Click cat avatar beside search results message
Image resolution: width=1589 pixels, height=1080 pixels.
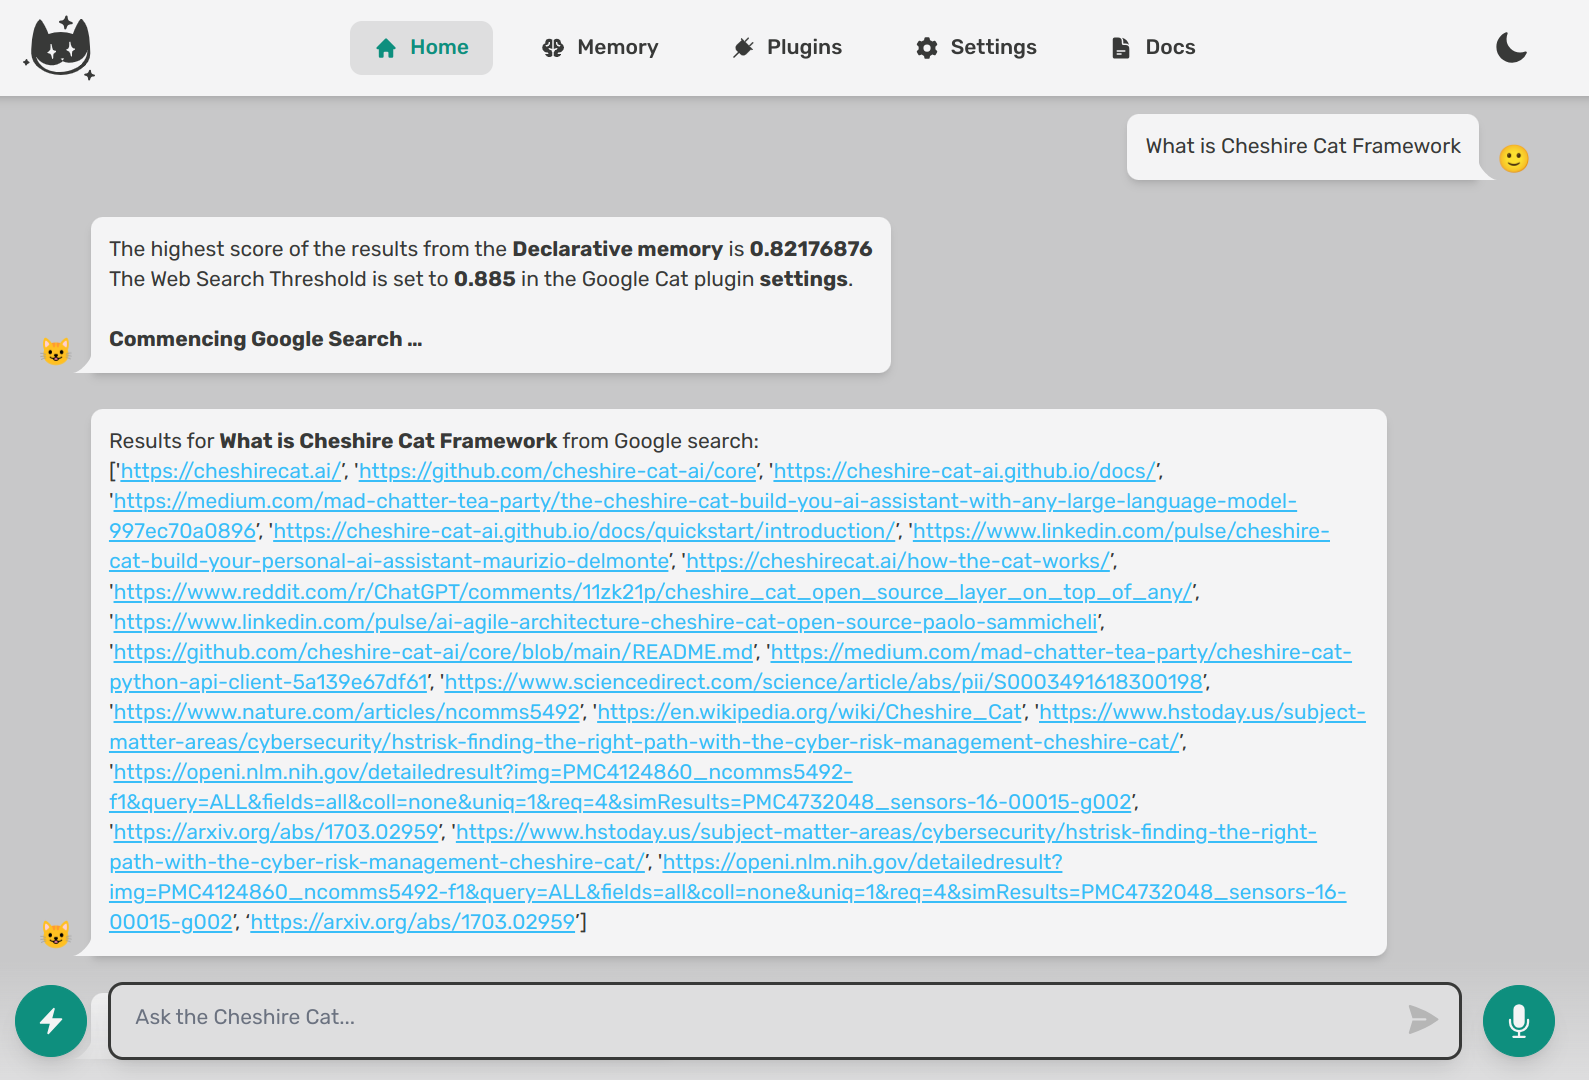pos(56,935)
